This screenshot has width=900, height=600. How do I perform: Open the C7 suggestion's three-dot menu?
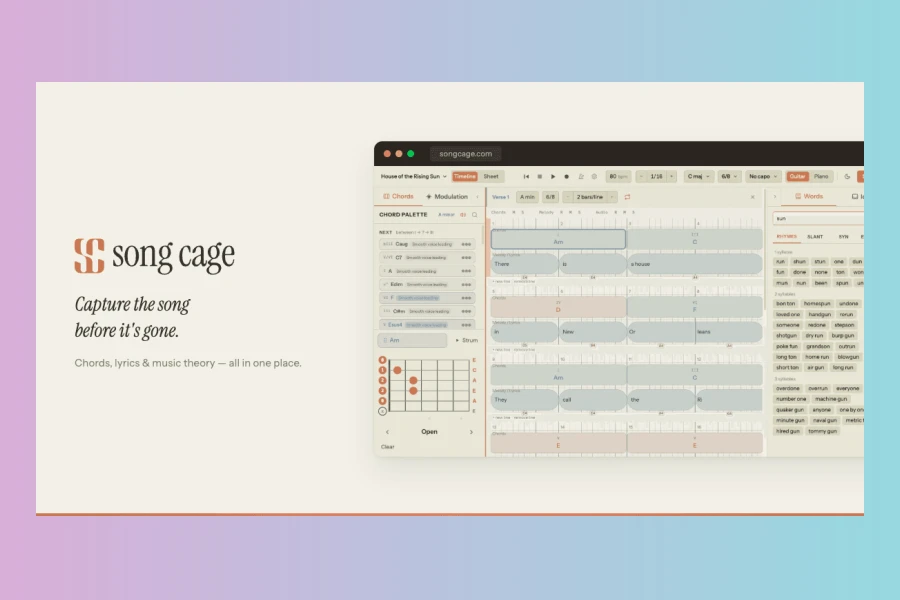466,257
